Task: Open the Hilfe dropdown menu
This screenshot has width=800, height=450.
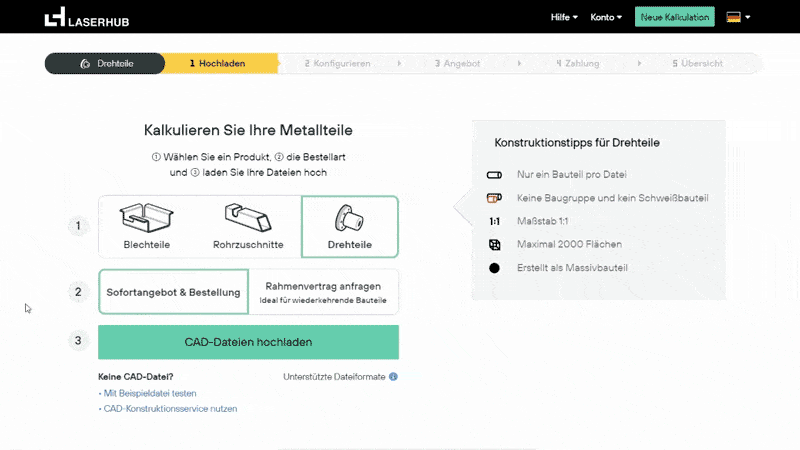Action: [564, 17]
